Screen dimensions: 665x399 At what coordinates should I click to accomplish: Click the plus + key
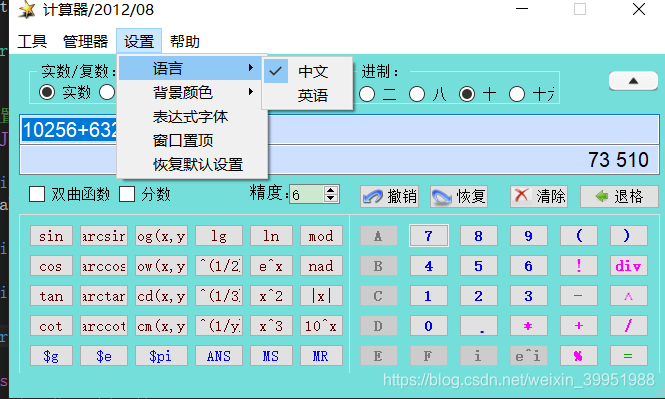579,326
